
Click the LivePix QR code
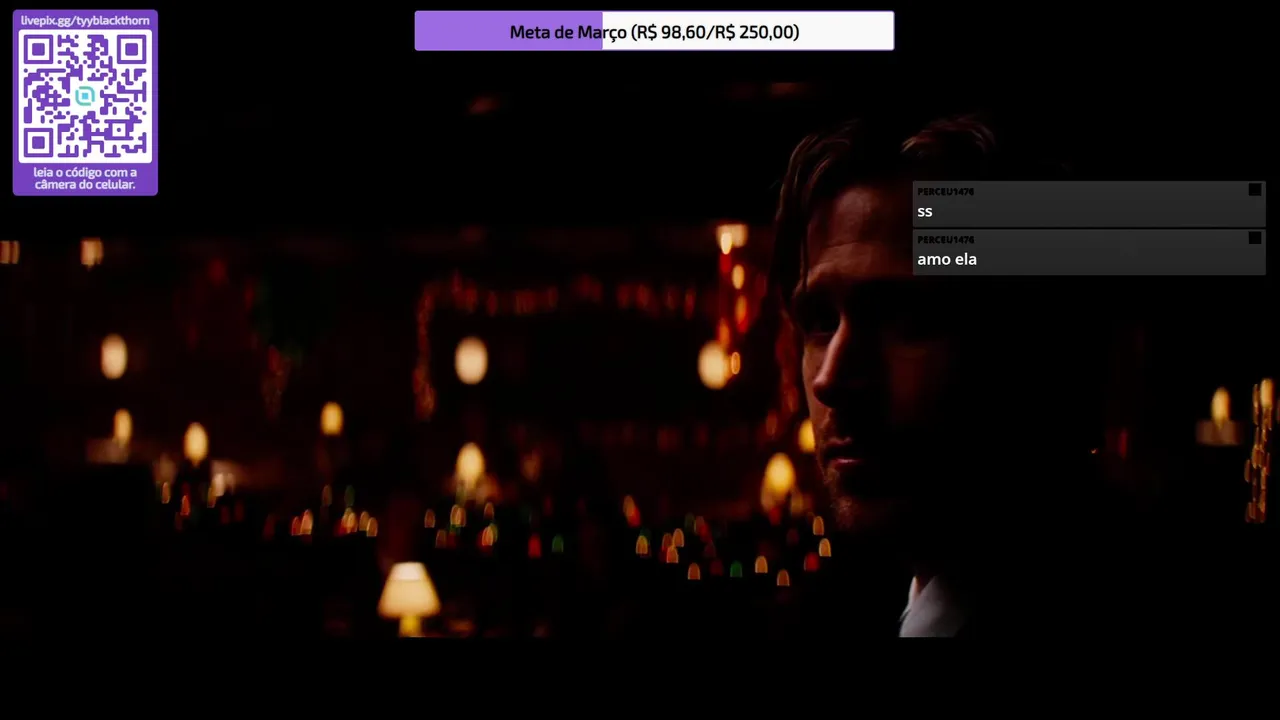point(85,96)
